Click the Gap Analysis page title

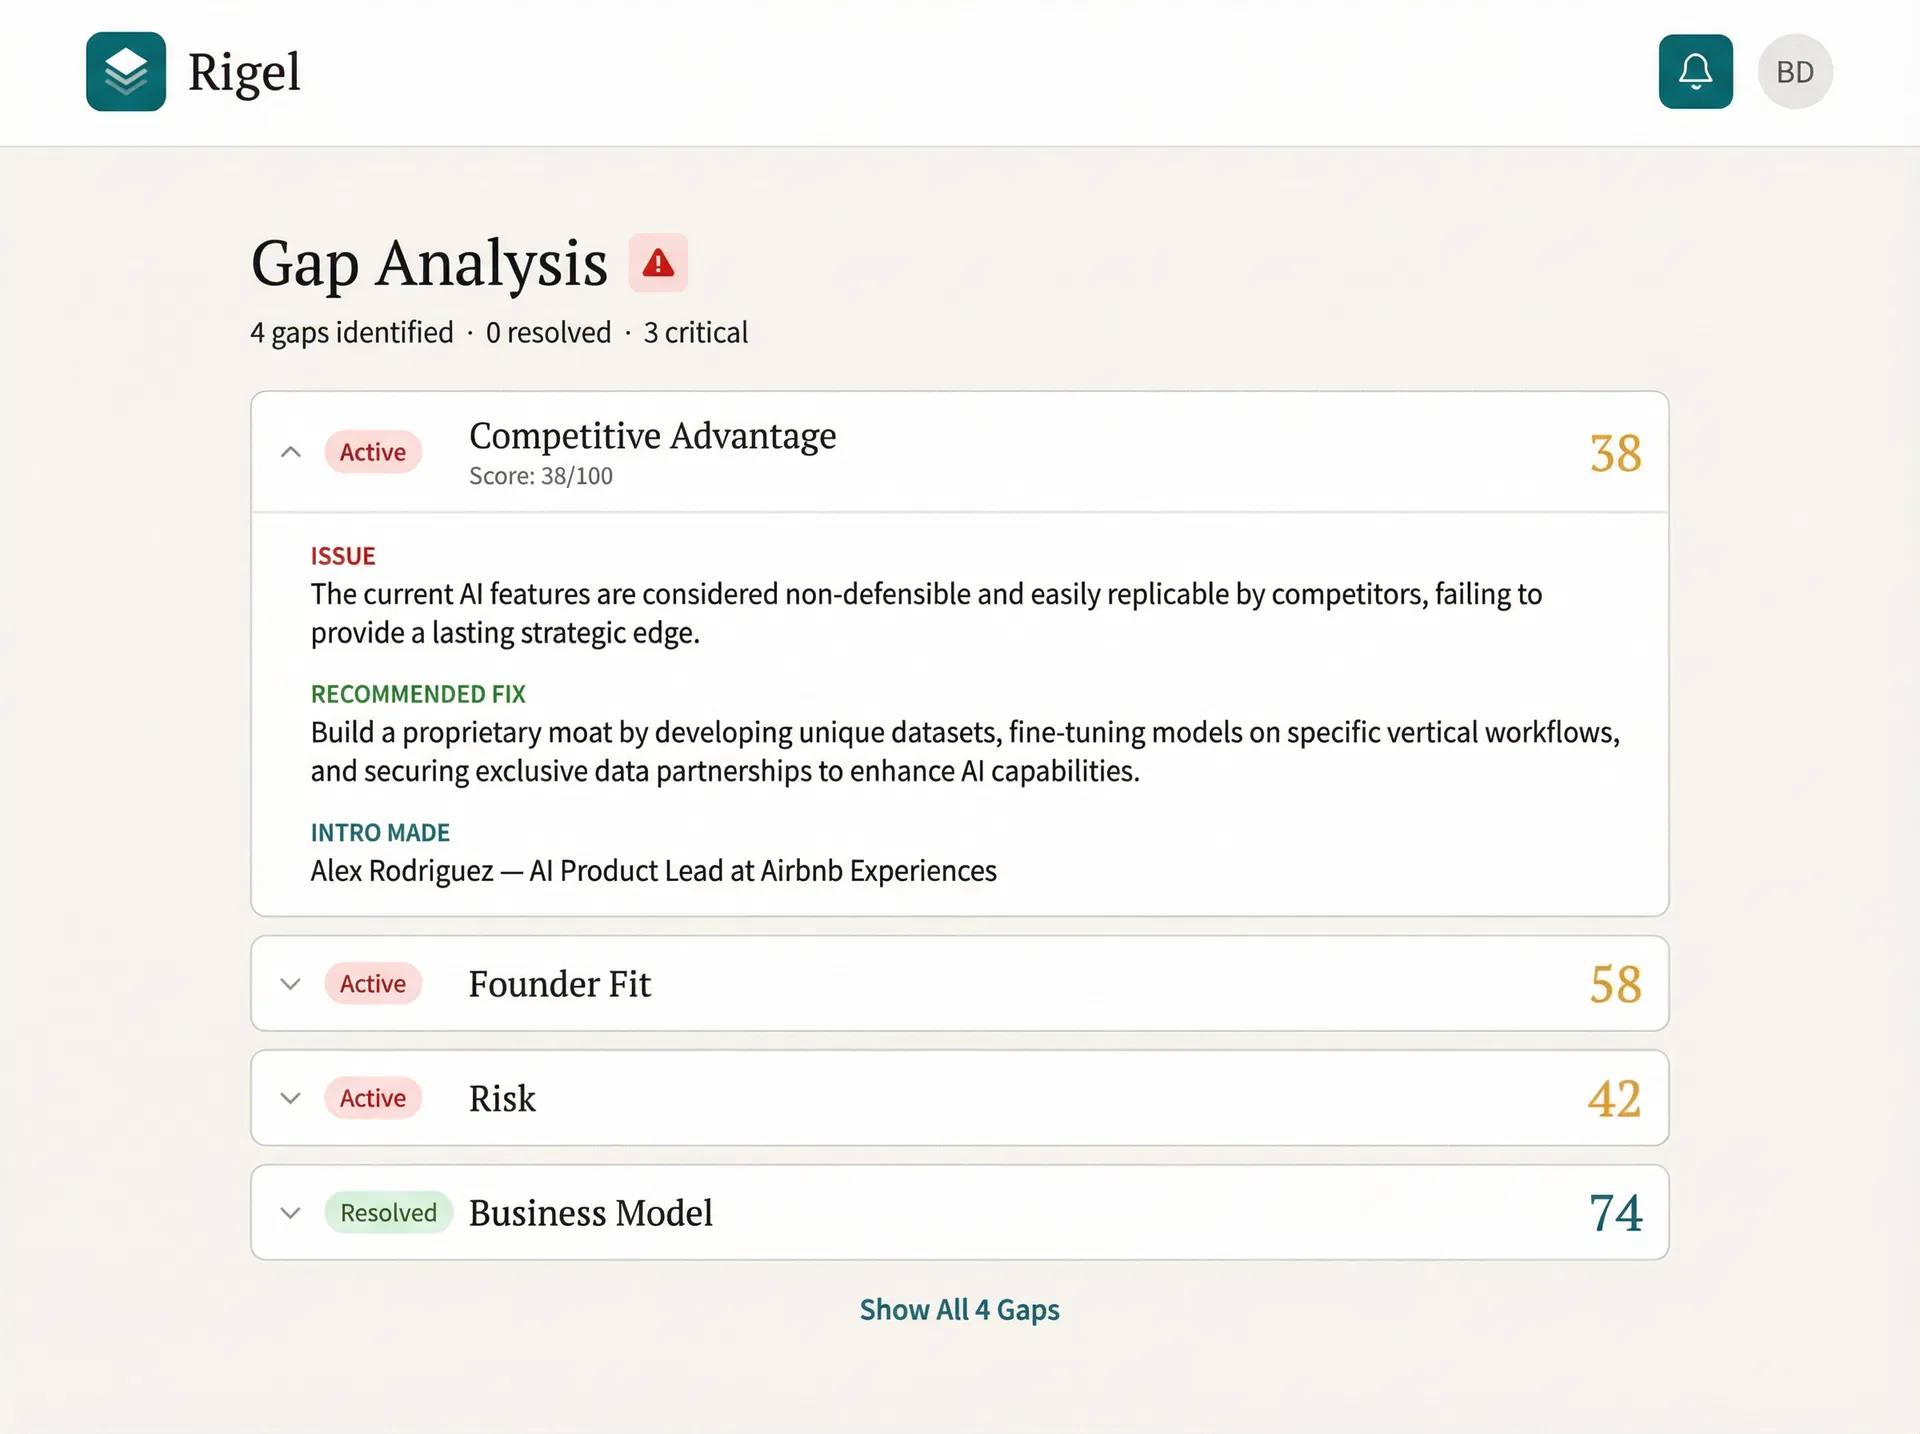coord(428,263)
